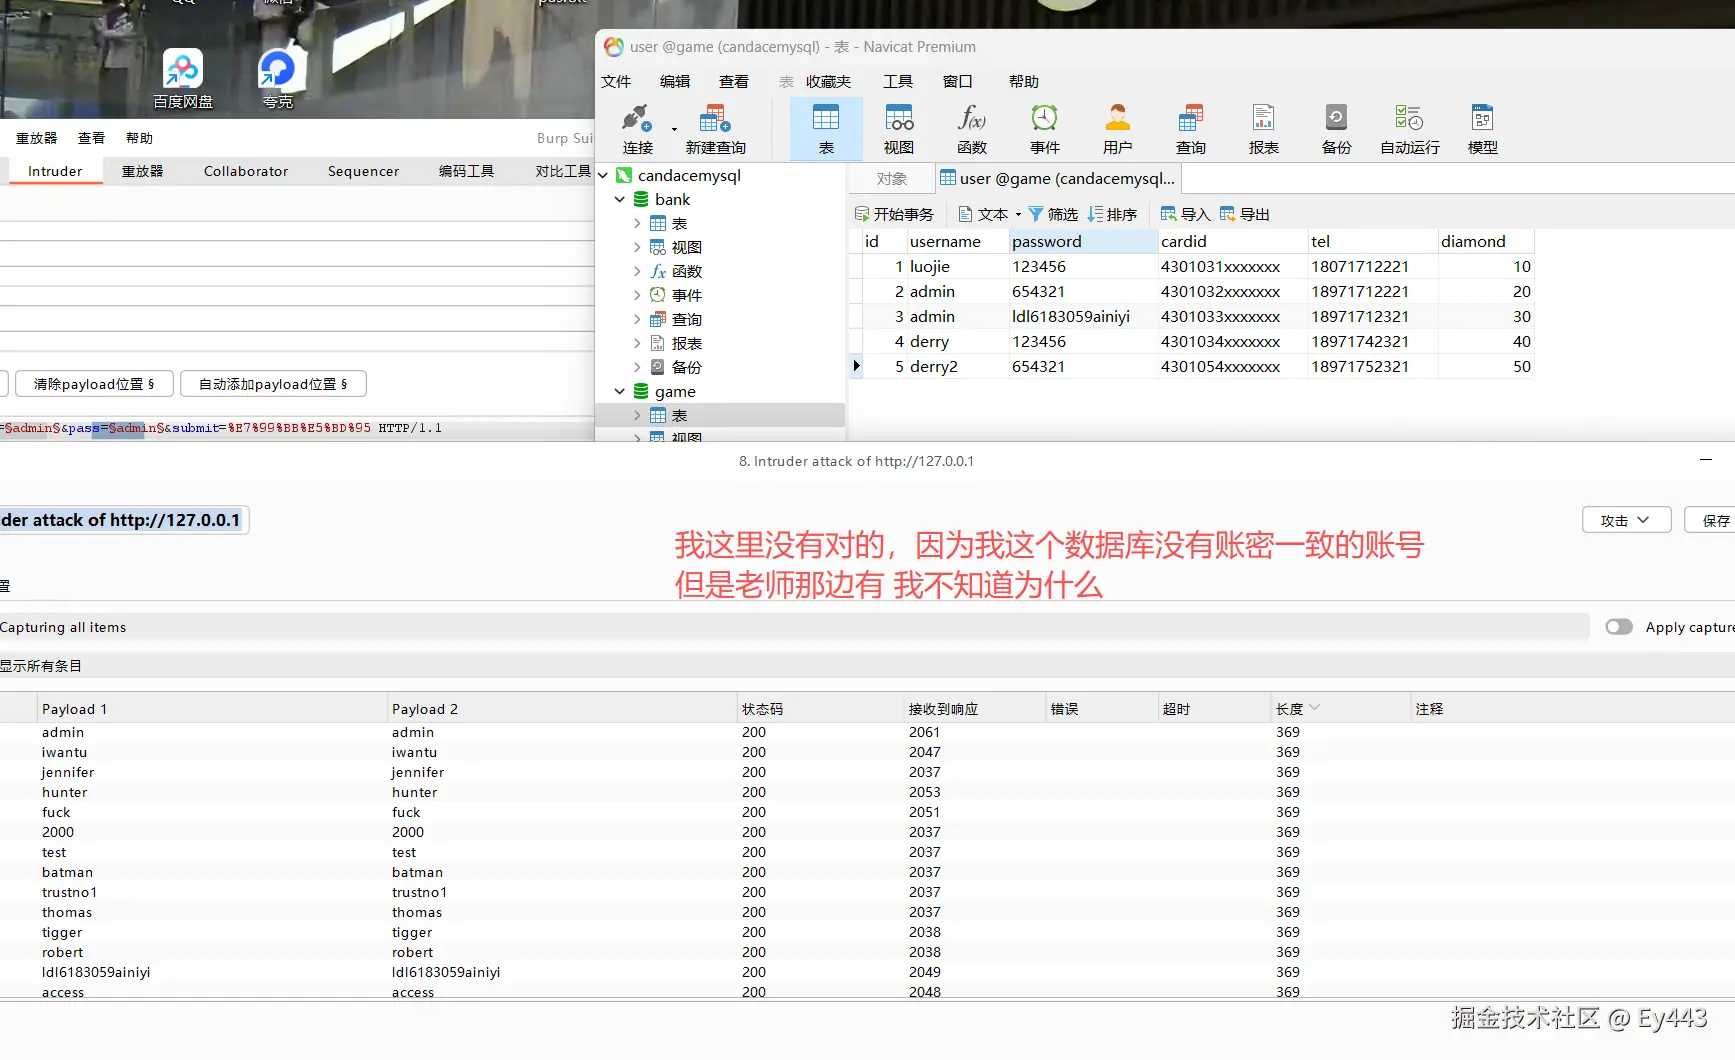The image size is (1735, 1060).
Task: Open the 攻击 attack dropdown menu
Action: [x=1627, y=520]
